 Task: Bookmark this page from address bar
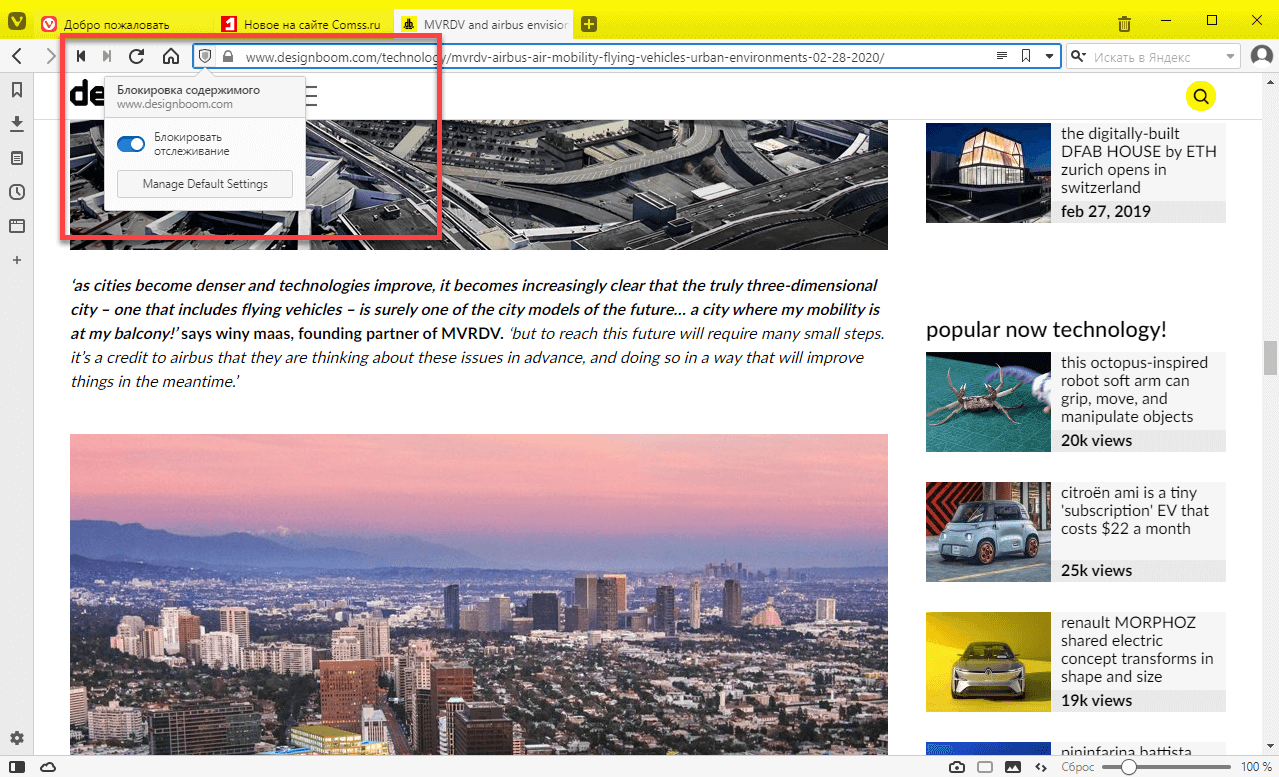click(x=1026, y=57)
